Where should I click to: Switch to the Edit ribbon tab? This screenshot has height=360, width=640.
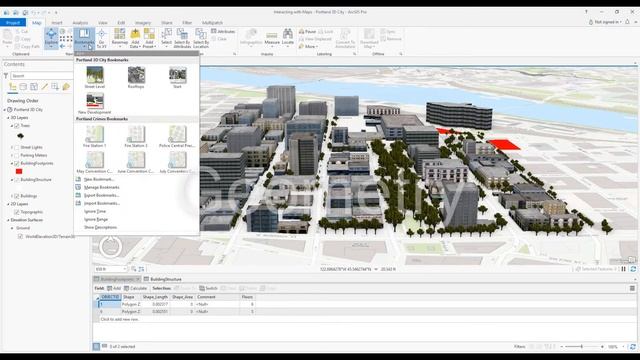pyautogui.click(x=121, y=23)
